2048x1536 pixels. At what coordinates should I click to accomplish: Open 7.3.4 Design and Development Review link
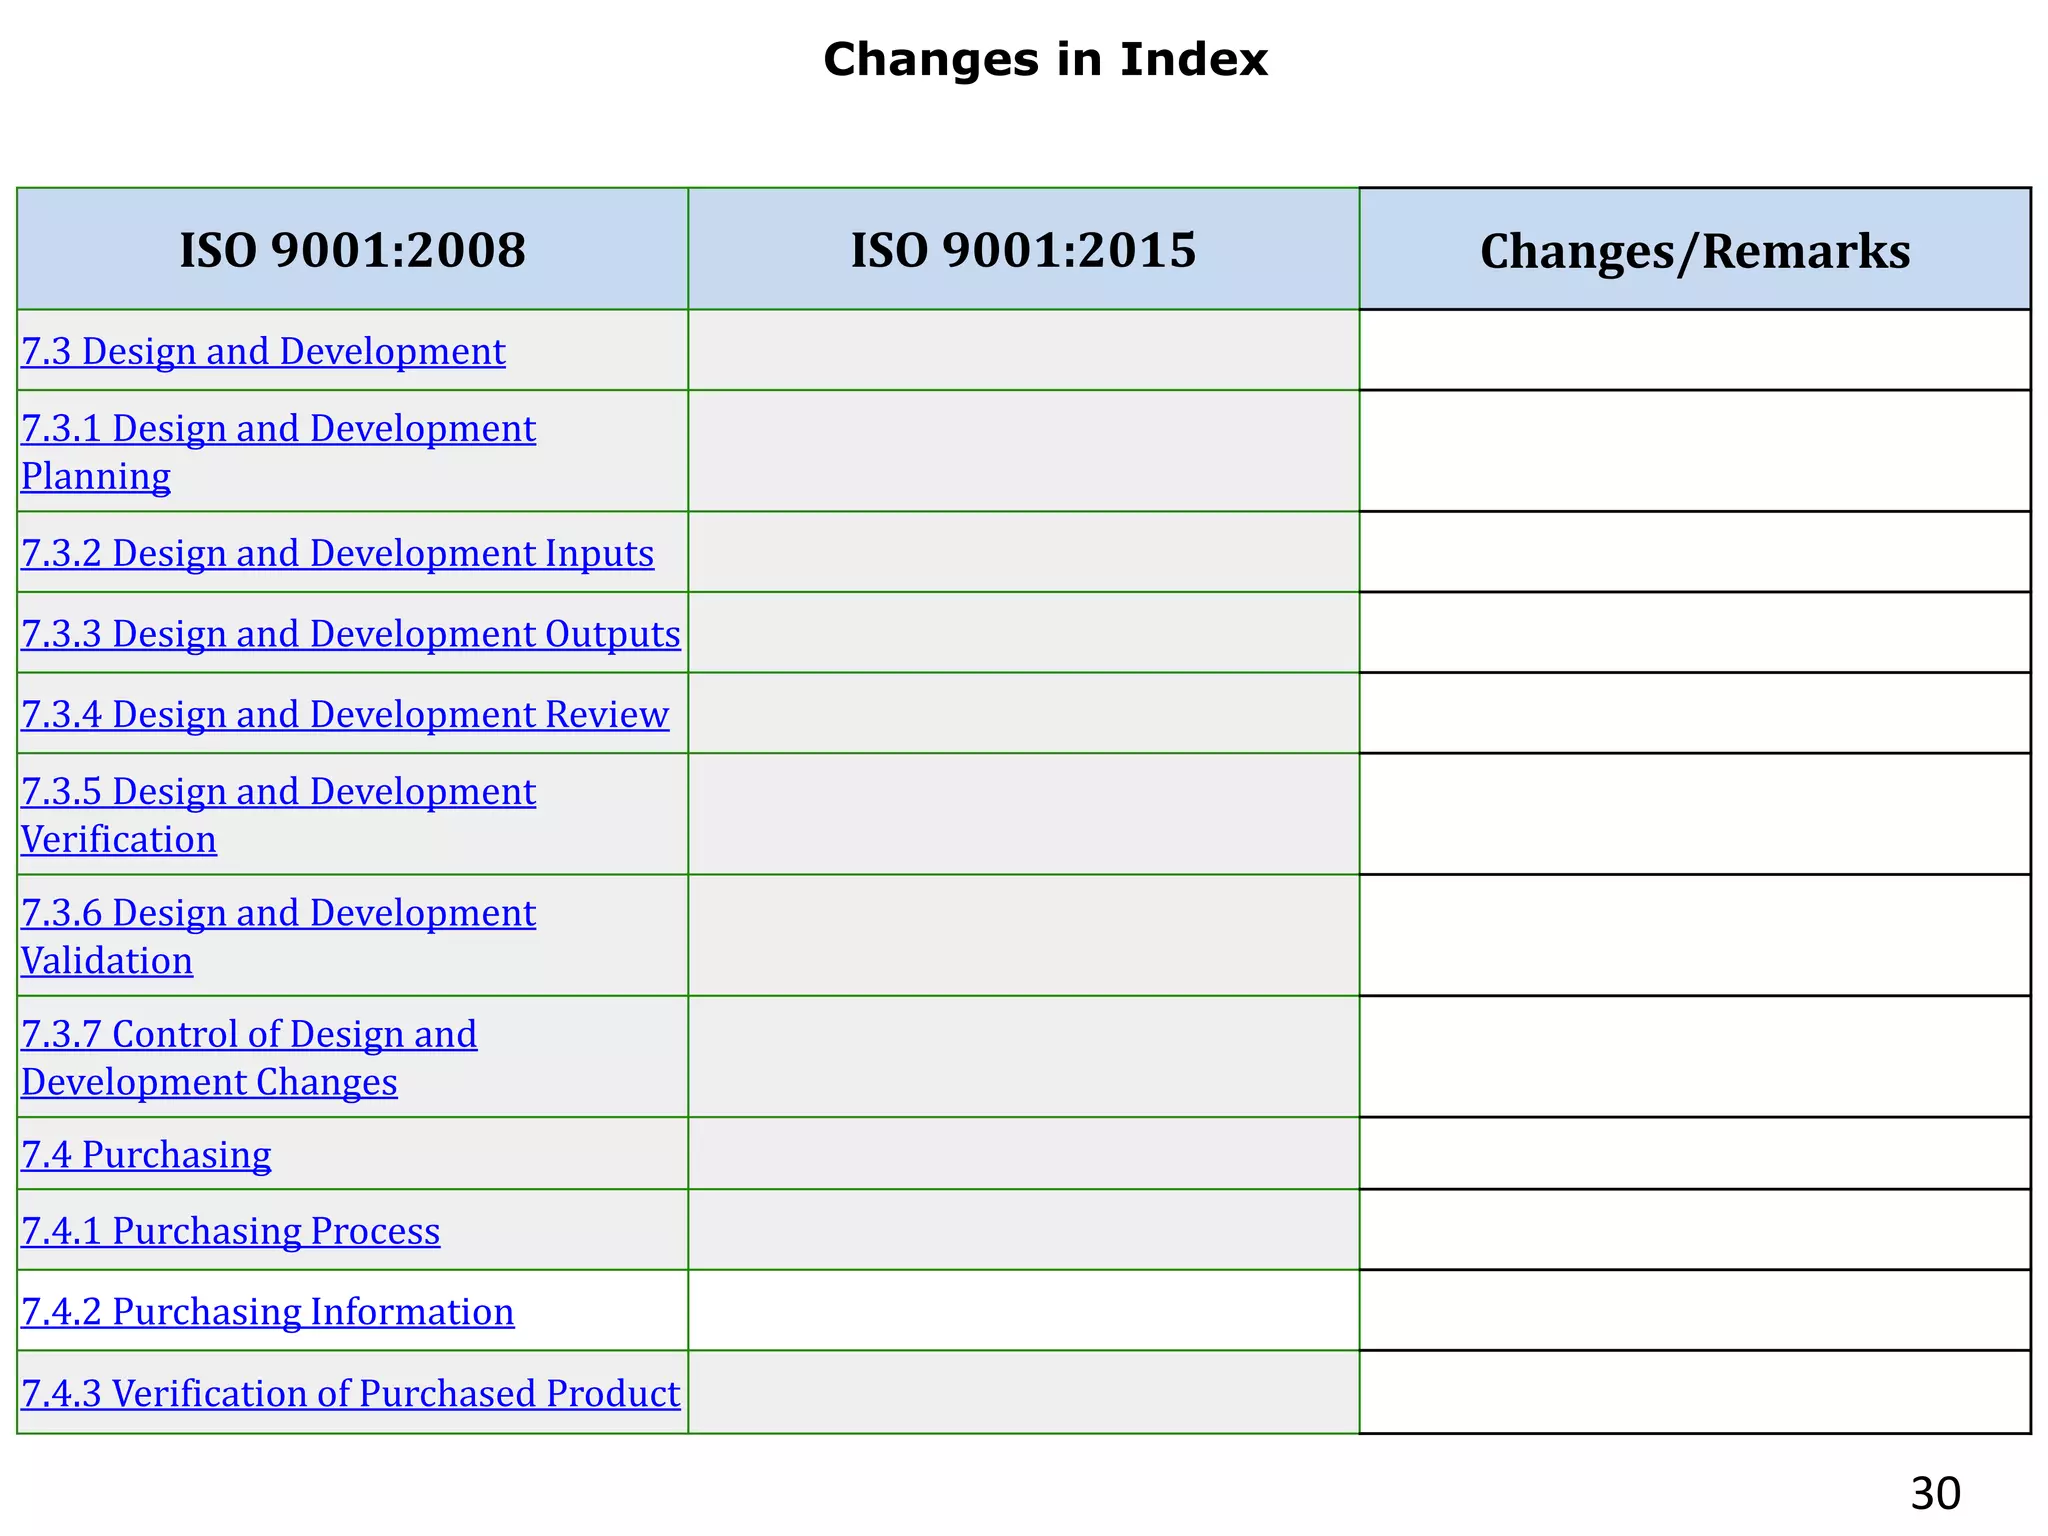coord(344,714)
